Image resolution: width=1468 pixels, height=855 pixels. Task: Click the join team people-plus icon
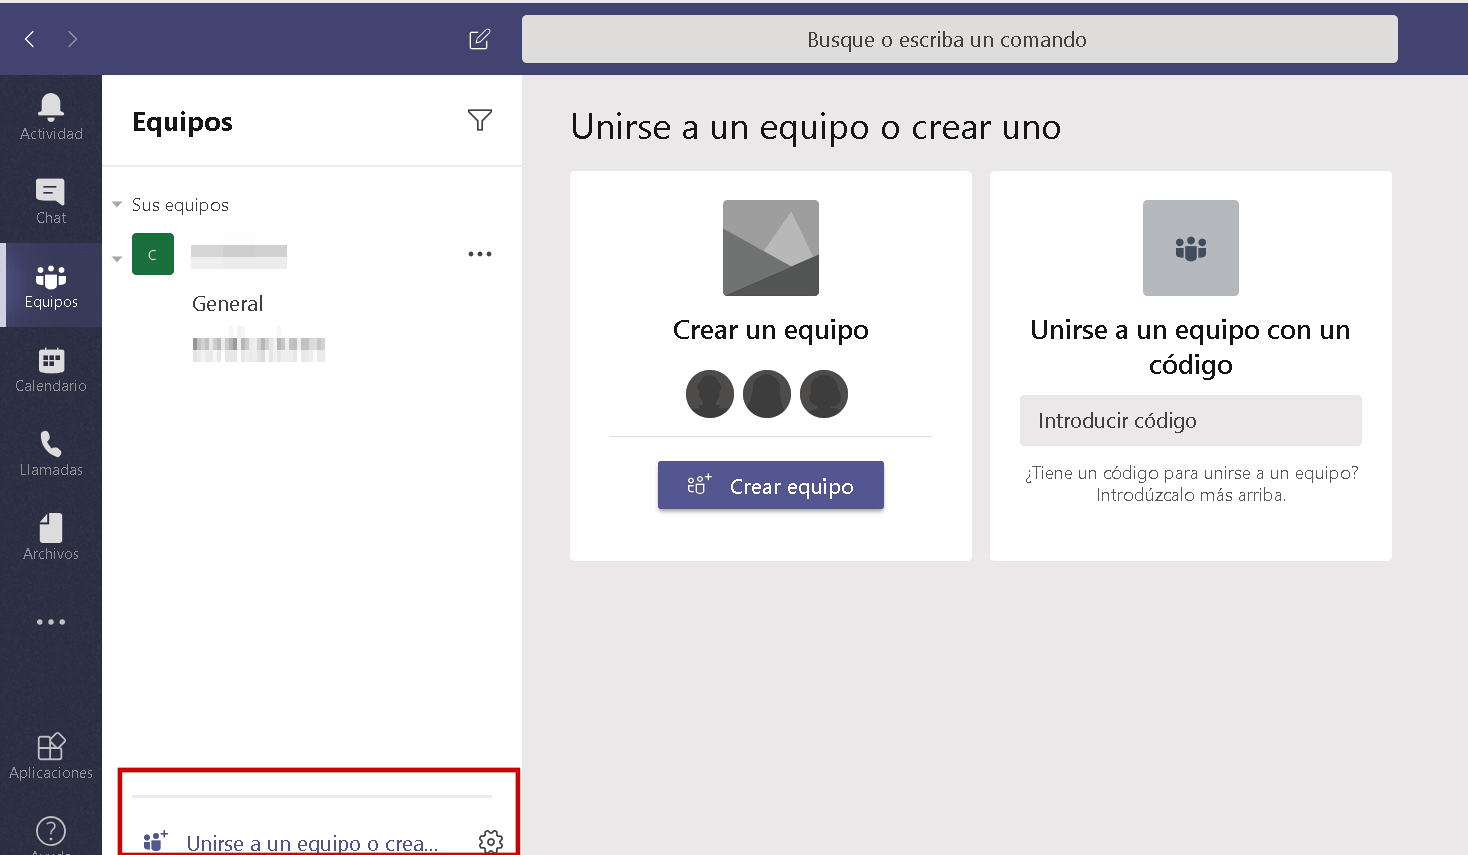tap(155, 842)
